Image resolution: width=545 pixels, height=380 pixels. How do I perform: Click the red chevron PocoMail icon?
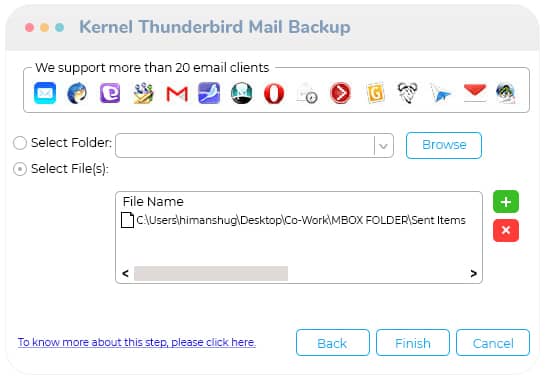[340, 93]
